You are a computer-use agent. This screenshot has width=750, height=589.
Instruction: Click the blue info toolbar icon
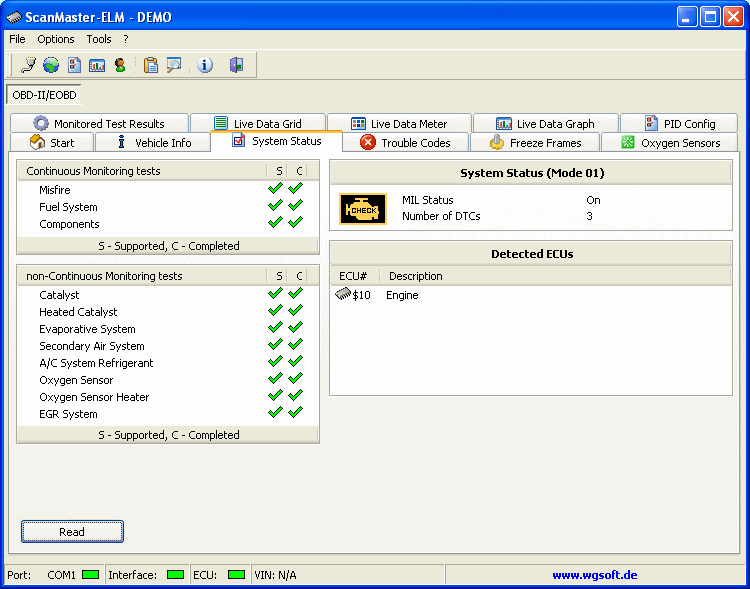pyautogui.click(x=205, y=65)
